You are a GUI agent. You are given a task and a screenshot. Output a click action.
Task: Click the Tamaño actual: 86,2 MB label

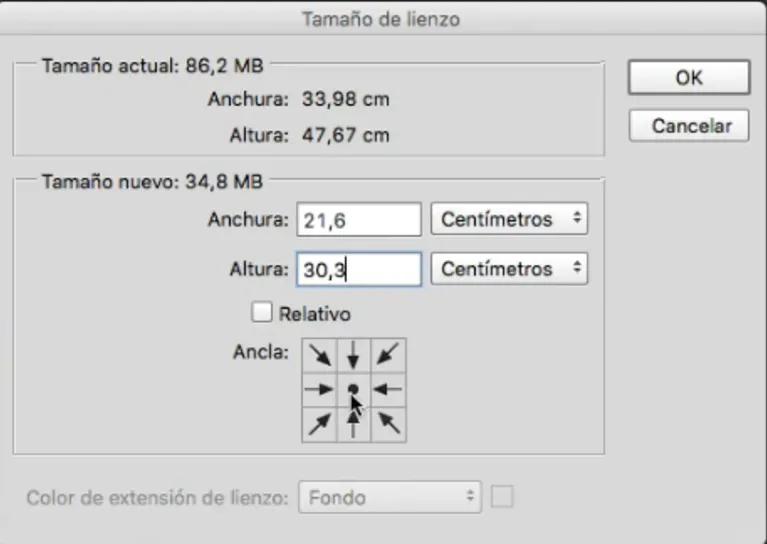click(x=153, y=66)
